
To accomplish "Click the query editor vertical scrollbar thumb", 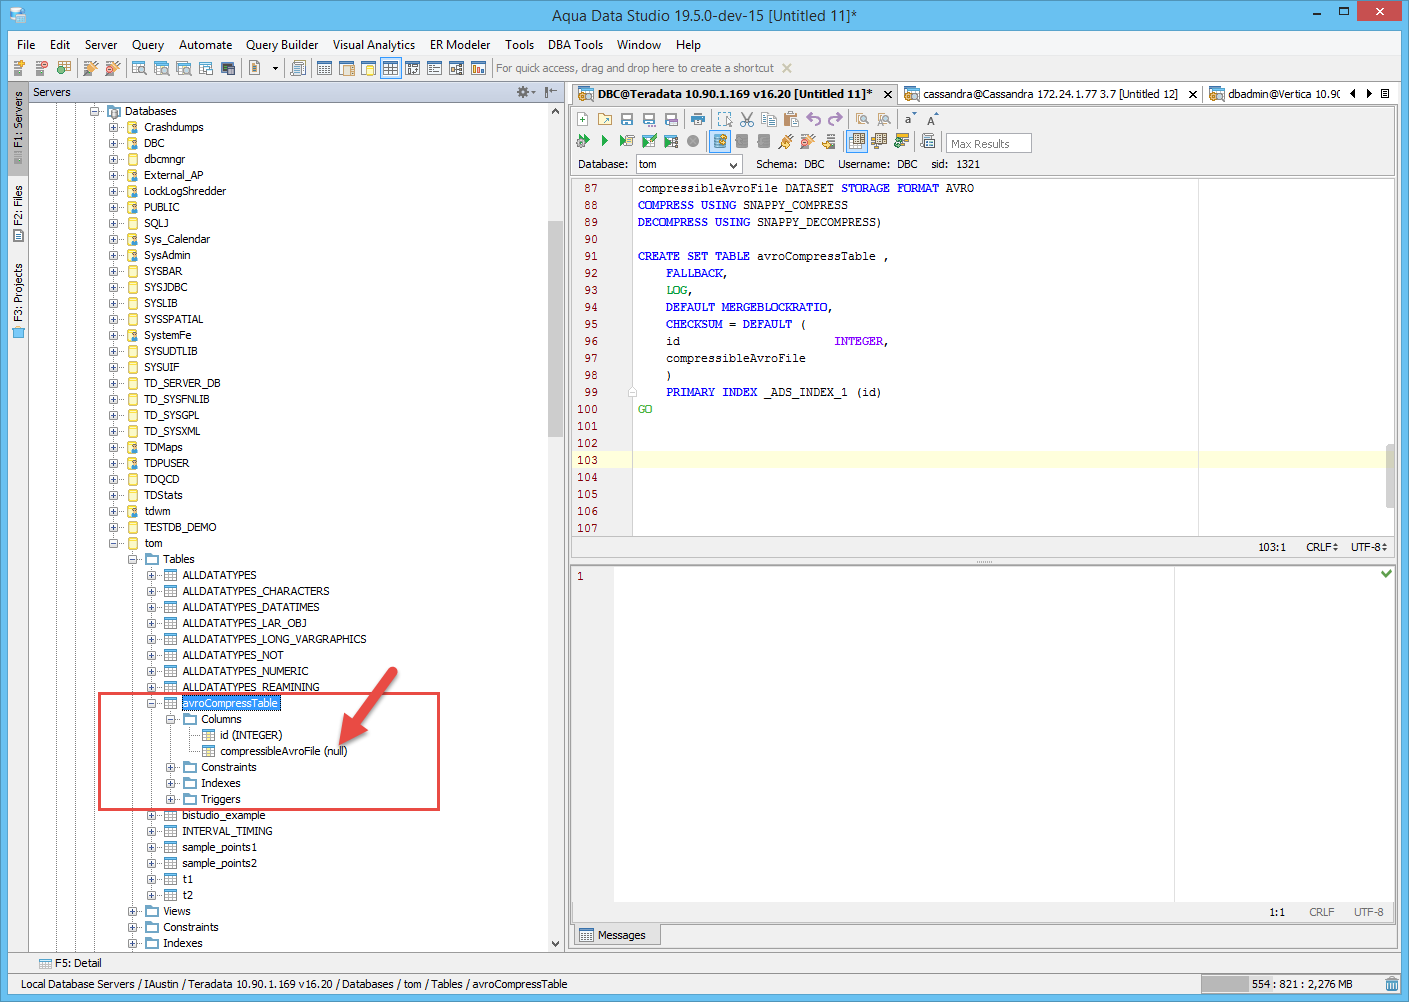I will (1389, 476).
